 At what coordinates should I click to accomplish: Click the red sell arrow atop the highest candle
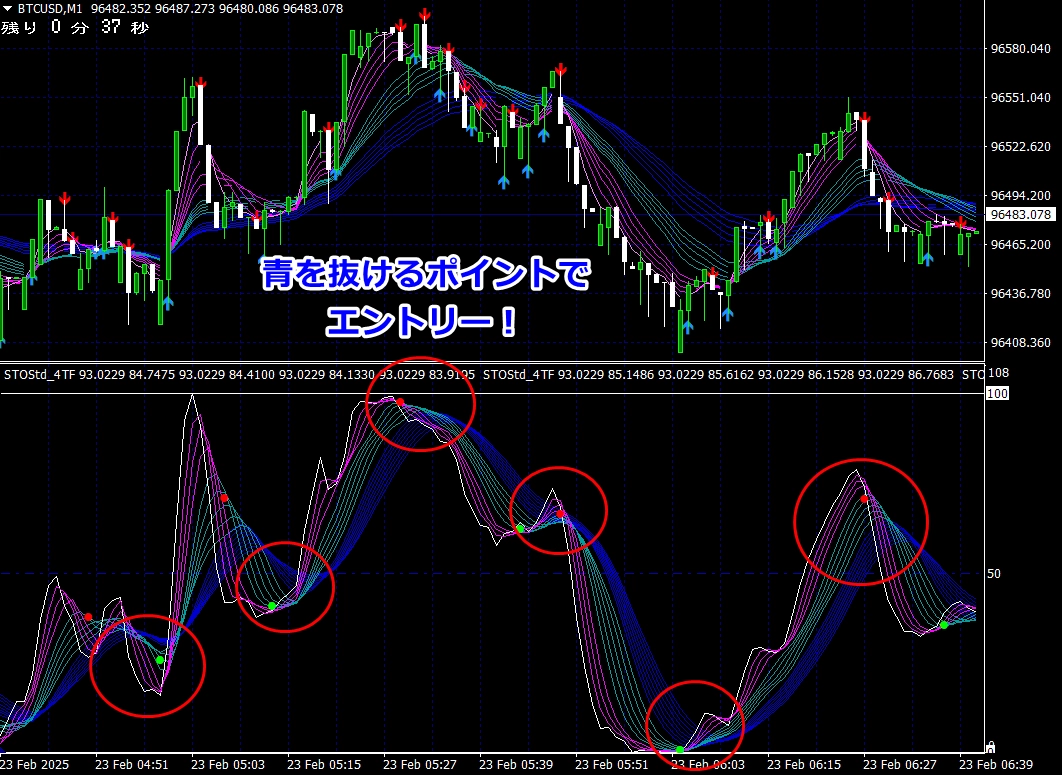tap(425, 14)
